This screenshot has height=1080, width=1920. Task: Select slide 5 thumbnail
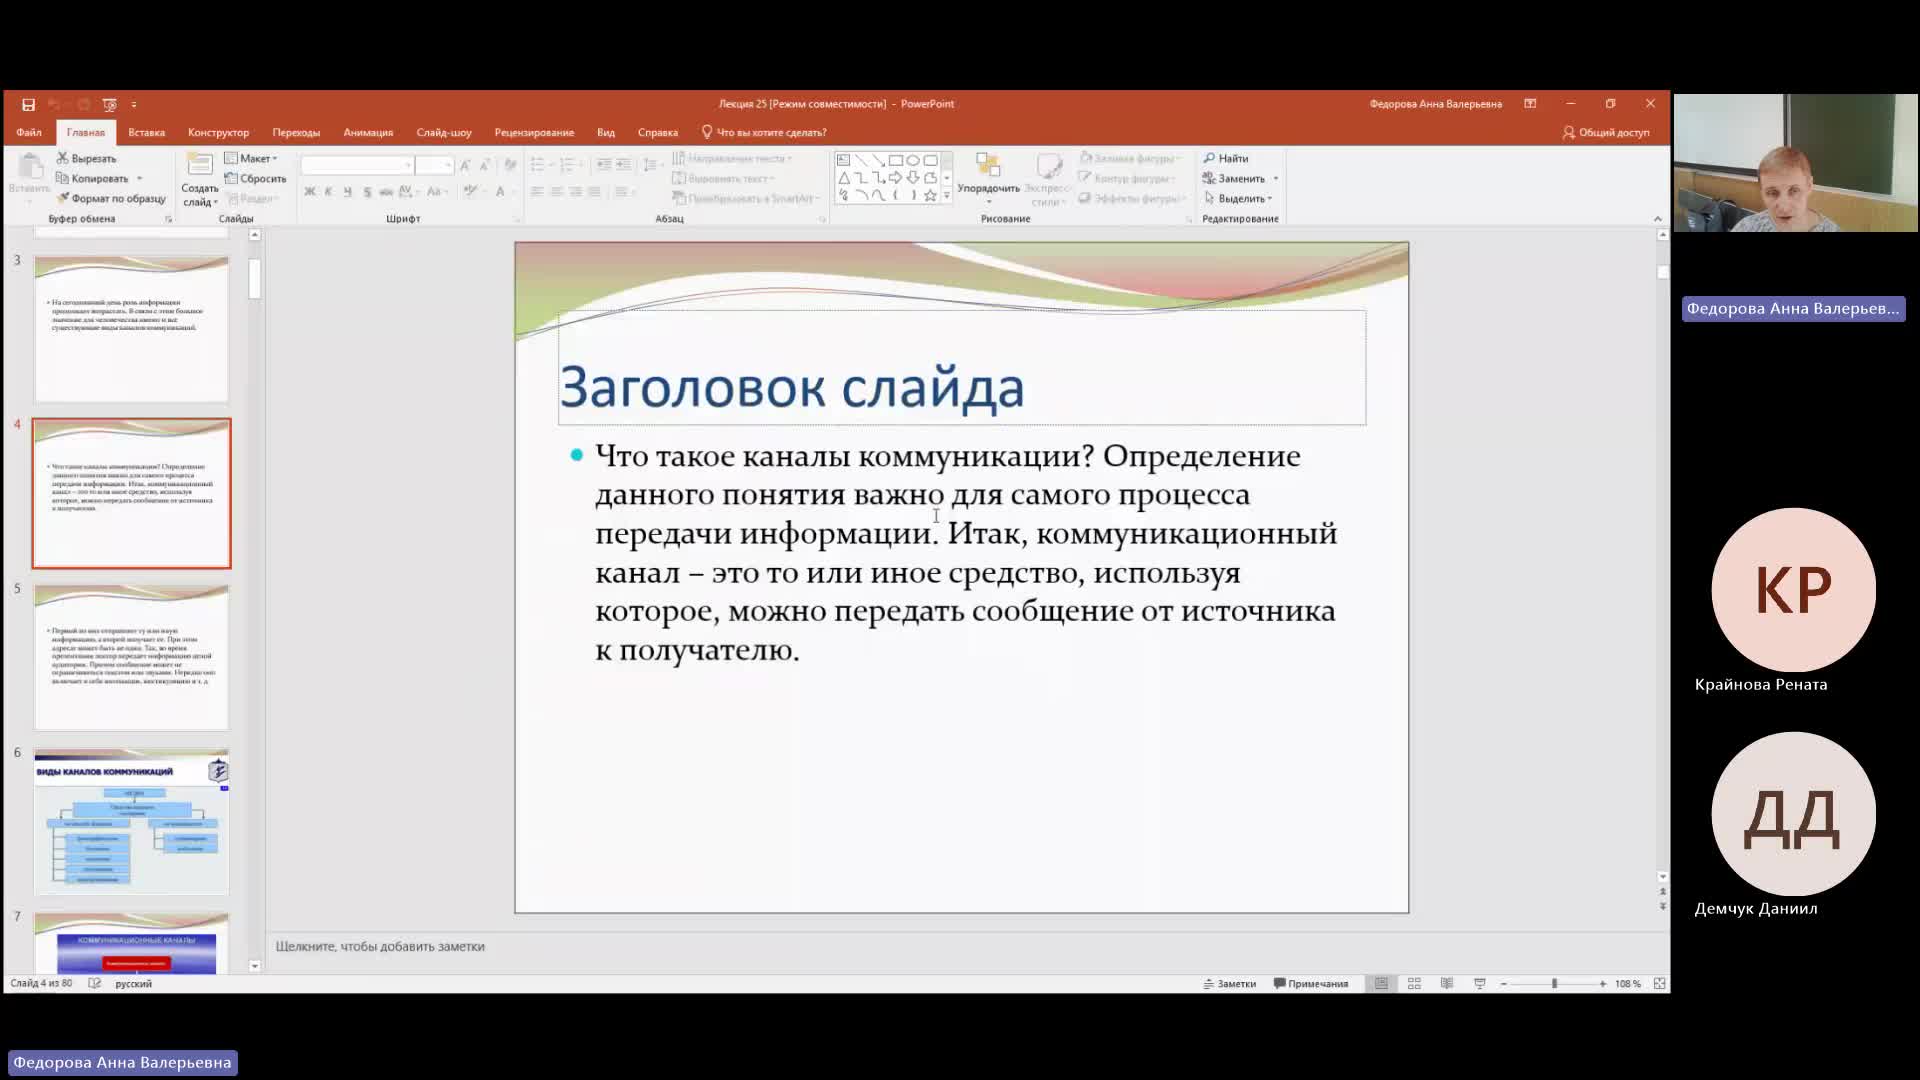[x=132, y=657]
